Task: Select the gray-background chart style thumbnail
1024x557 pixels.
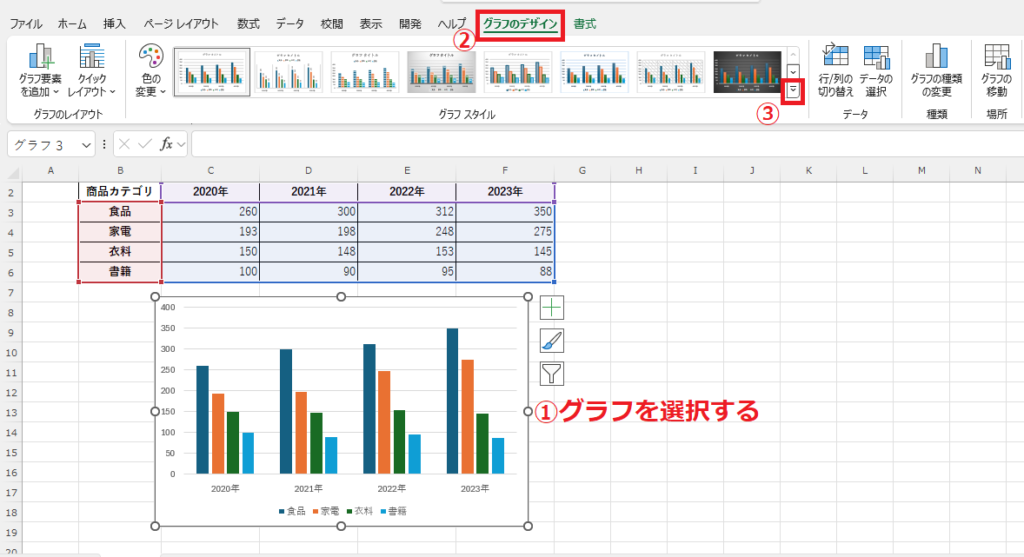Action: (x=441, y=72)
